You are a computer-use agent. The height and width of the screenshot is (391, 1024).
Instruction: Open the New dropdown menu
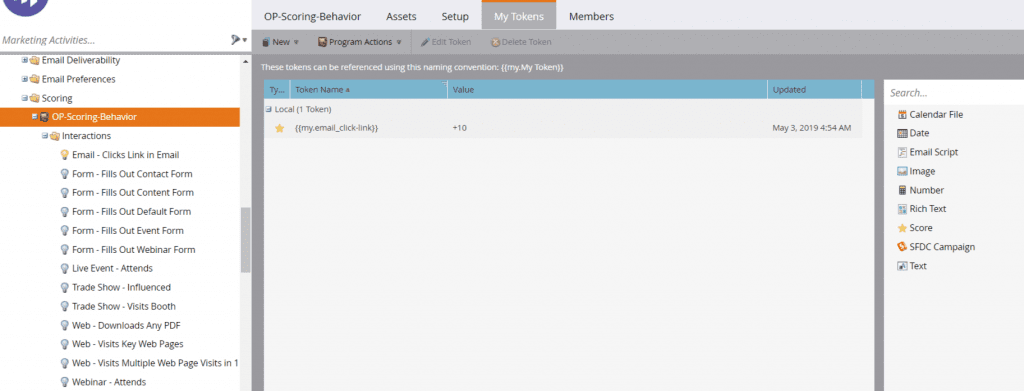point(280,42)
